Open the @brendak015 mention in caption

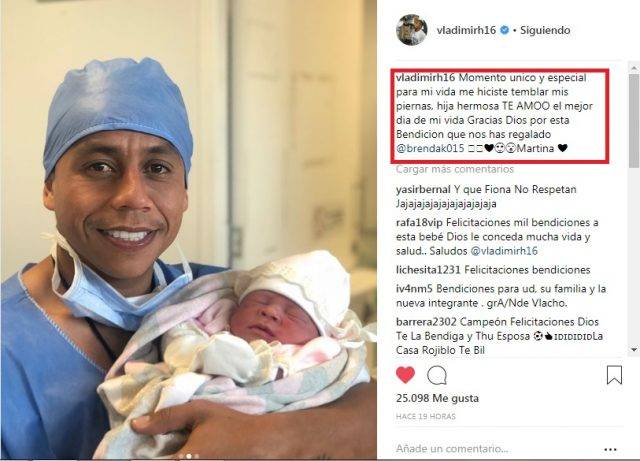[x=430, y=148]
